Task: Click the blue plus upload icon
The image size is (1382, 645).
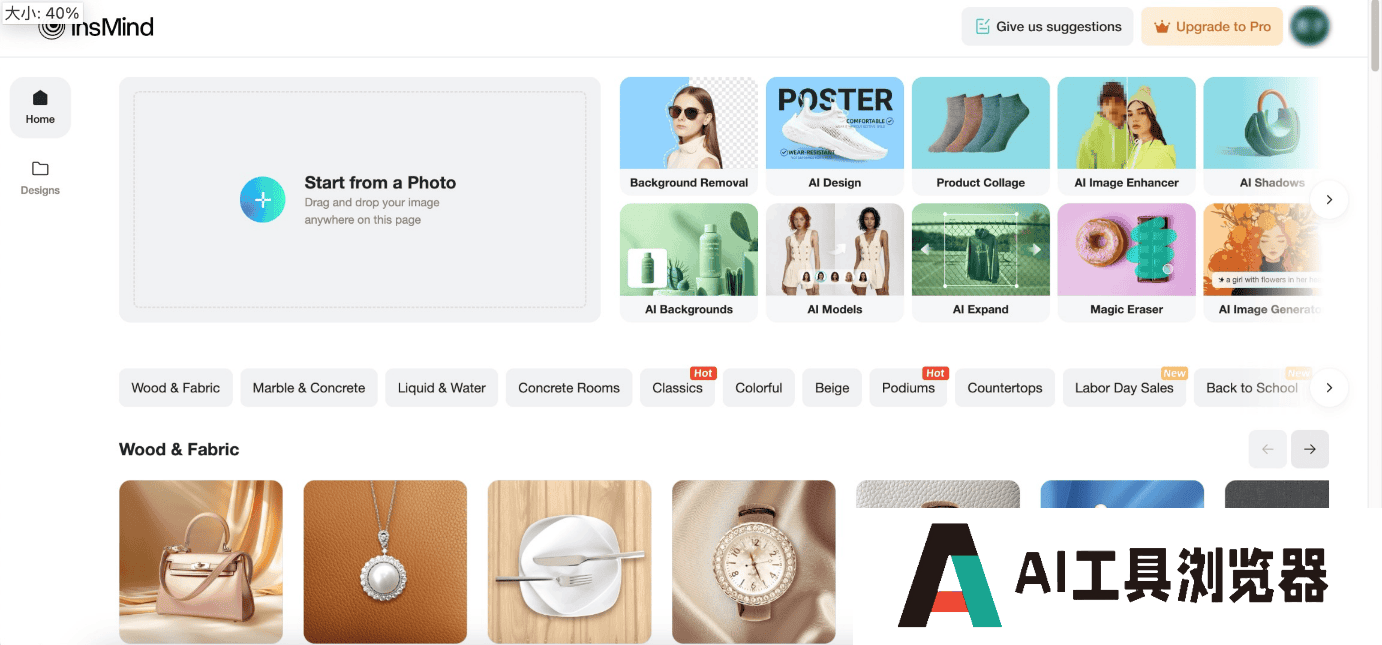Action: [263, 200]
